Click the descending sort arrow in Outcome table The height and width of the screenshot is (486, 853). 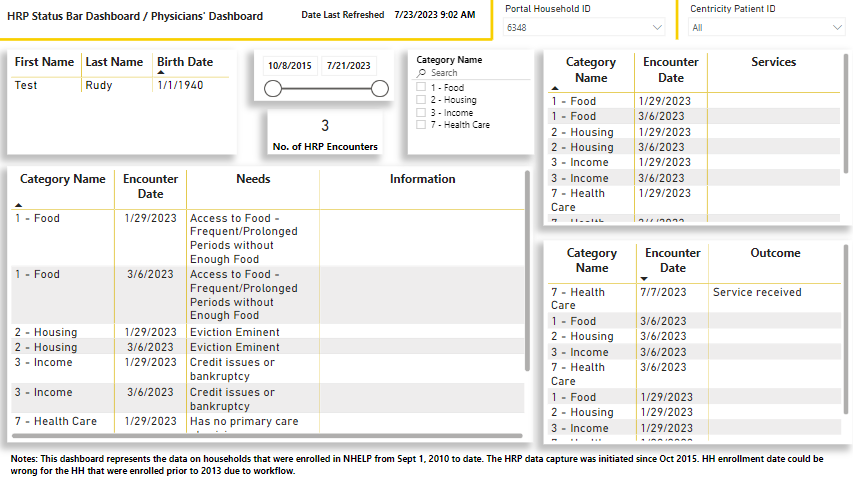645,279
